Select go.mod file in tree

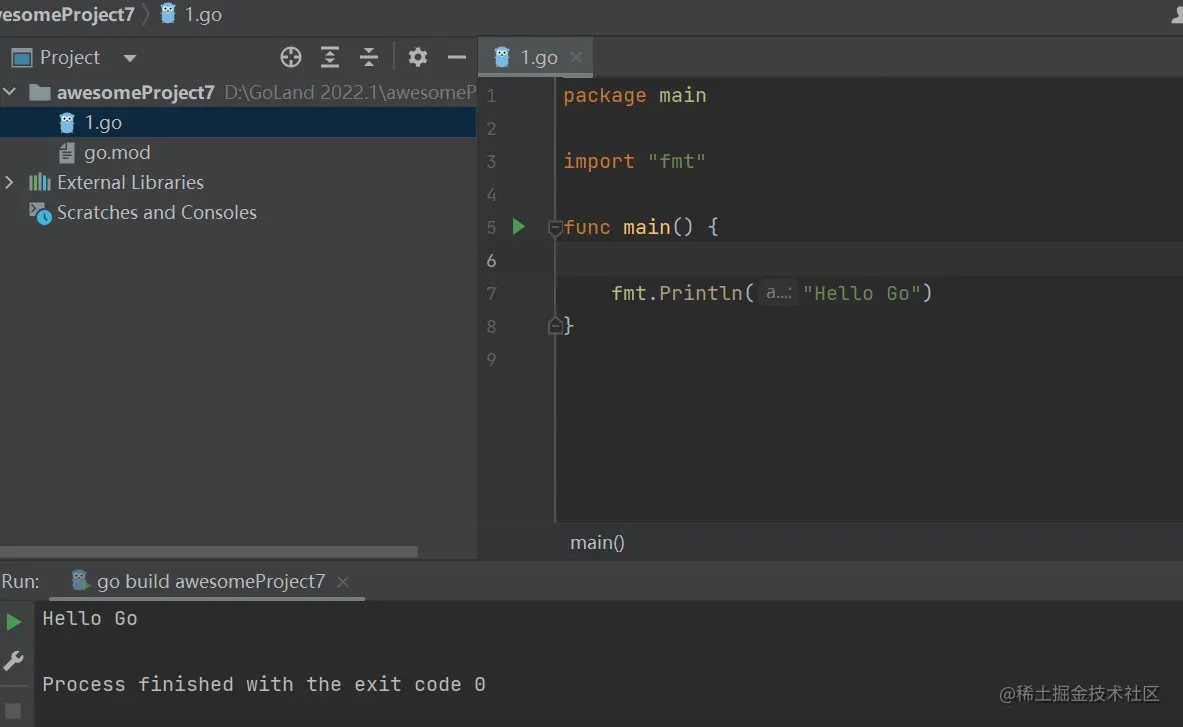[117, 152]
